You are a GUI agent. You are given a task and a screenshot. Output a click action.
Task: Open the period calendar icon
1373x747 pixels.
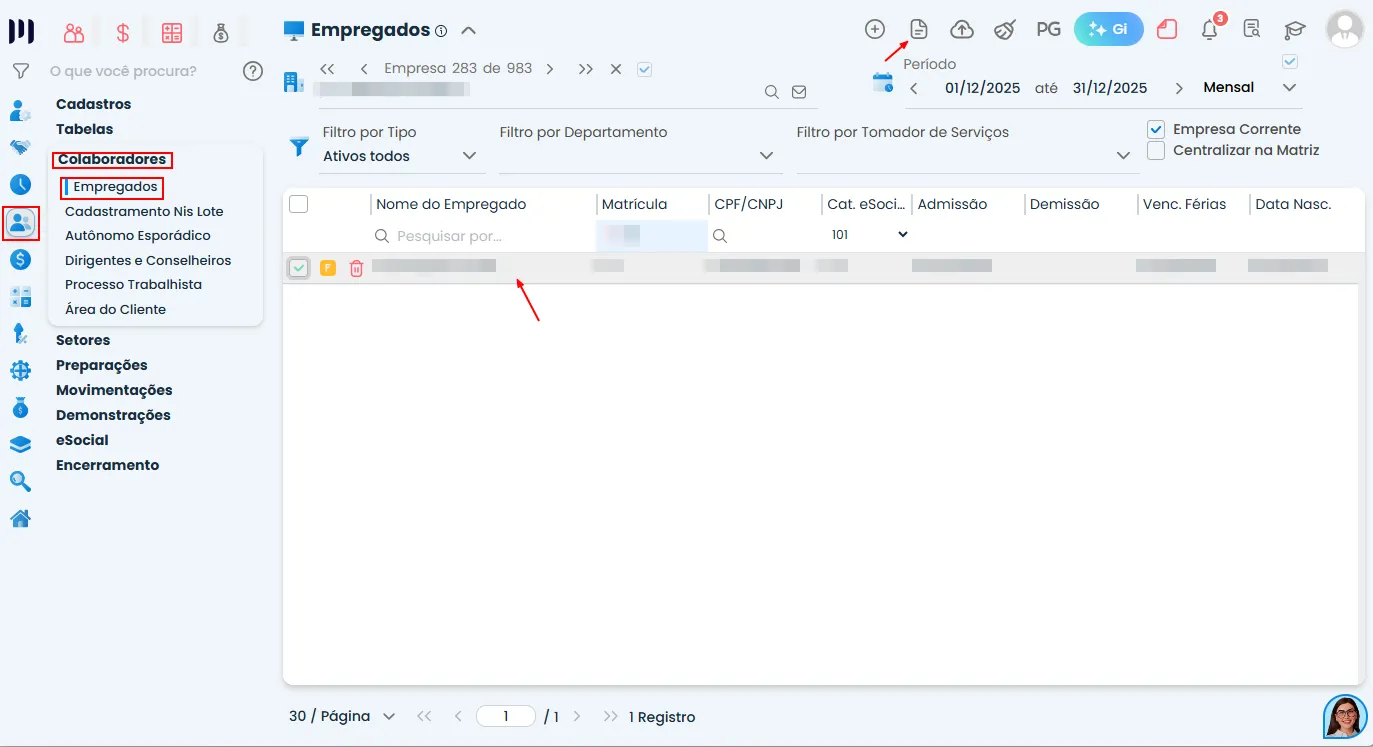(883, 83)
